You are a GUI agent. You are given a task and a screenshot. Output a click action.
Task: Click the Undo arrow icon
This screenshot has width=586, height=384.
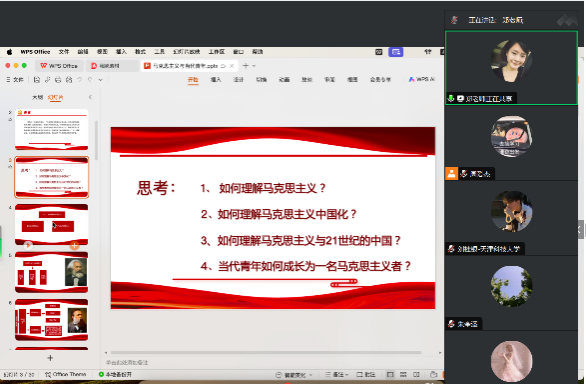(79, 80)
